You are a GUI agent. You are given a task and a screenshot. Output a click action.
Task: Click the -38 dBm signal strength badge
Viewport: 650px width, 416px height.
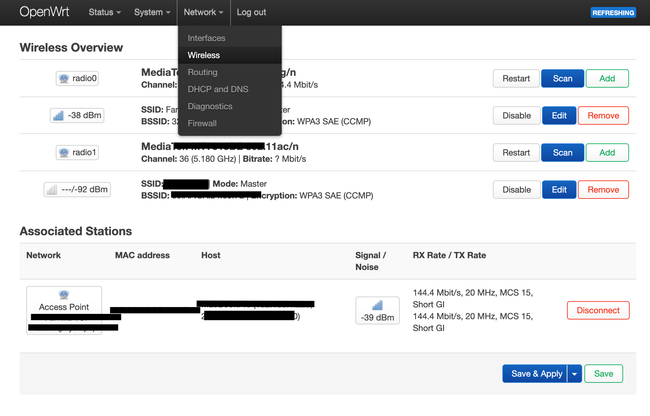pyautogui.click(x=77, y=115)
